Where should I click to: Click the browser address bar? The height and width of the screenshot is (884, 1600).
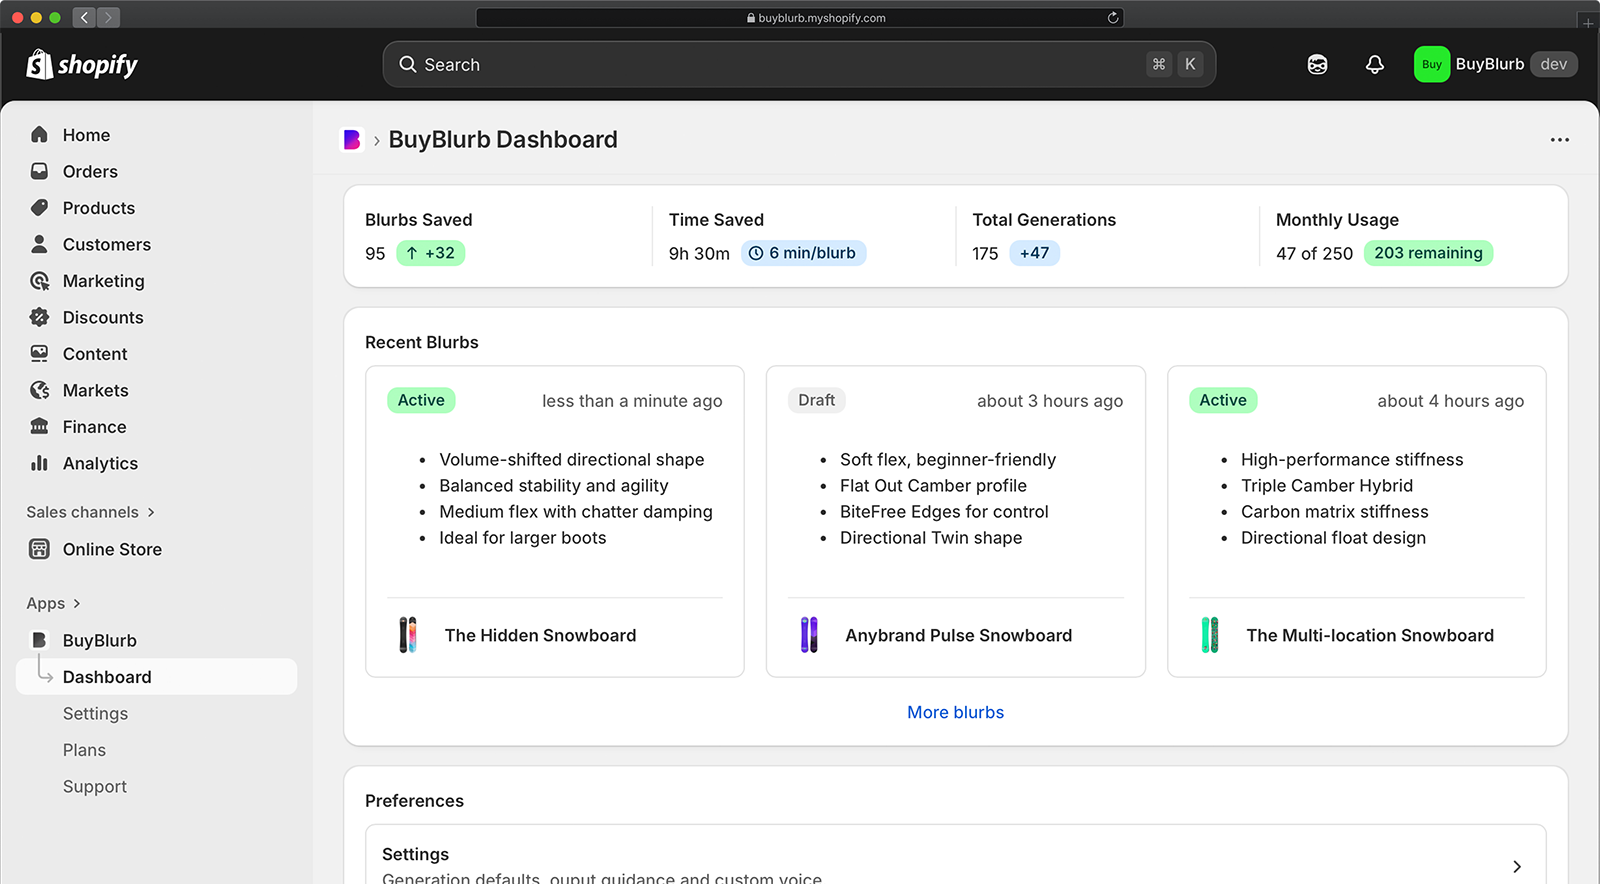(799, 17)
